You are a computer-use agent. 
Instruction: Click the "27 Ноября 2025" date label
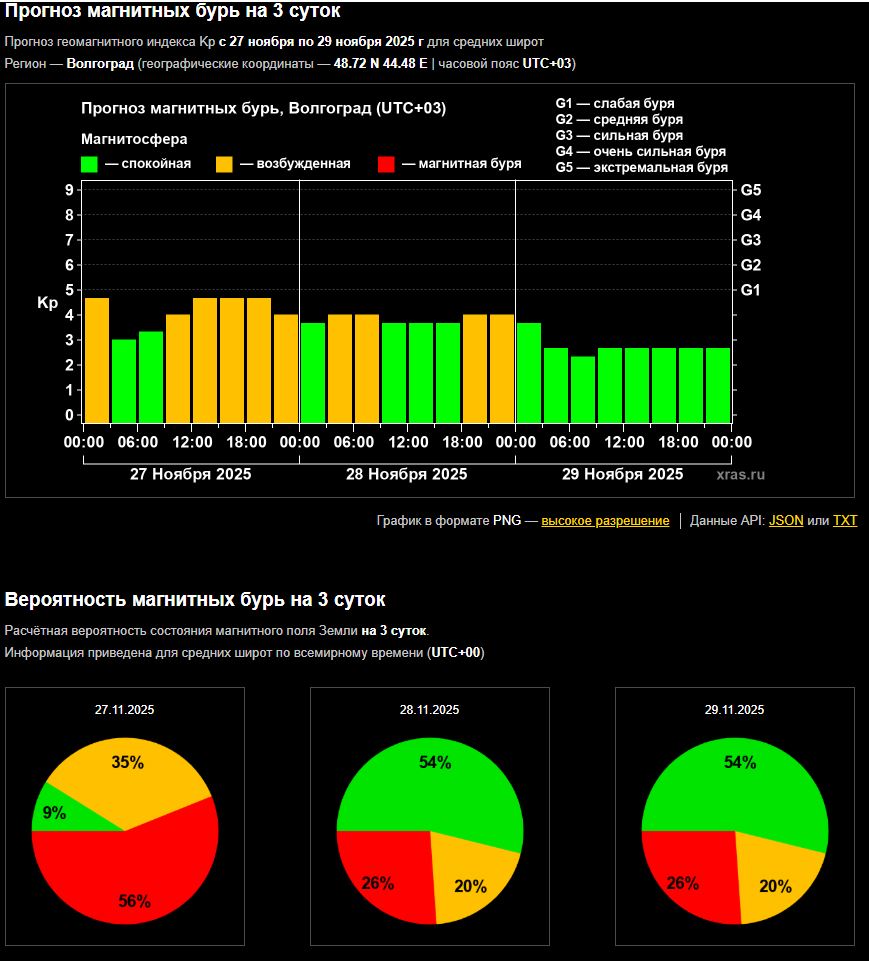coord(190,474)
